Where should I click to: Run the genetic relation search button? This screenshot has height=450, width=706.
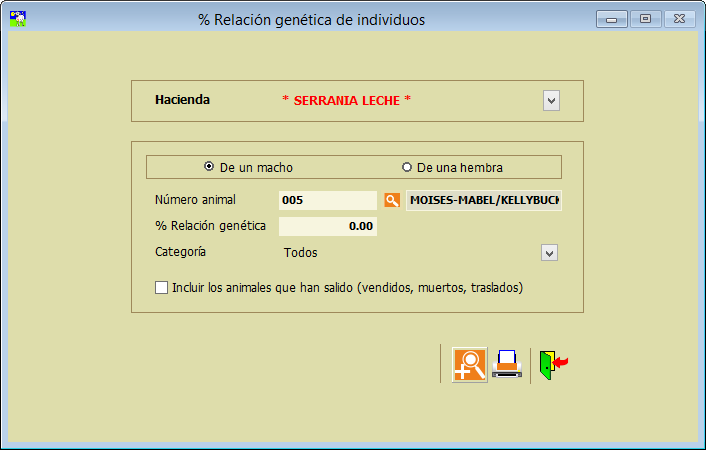[x=469, y=364]
